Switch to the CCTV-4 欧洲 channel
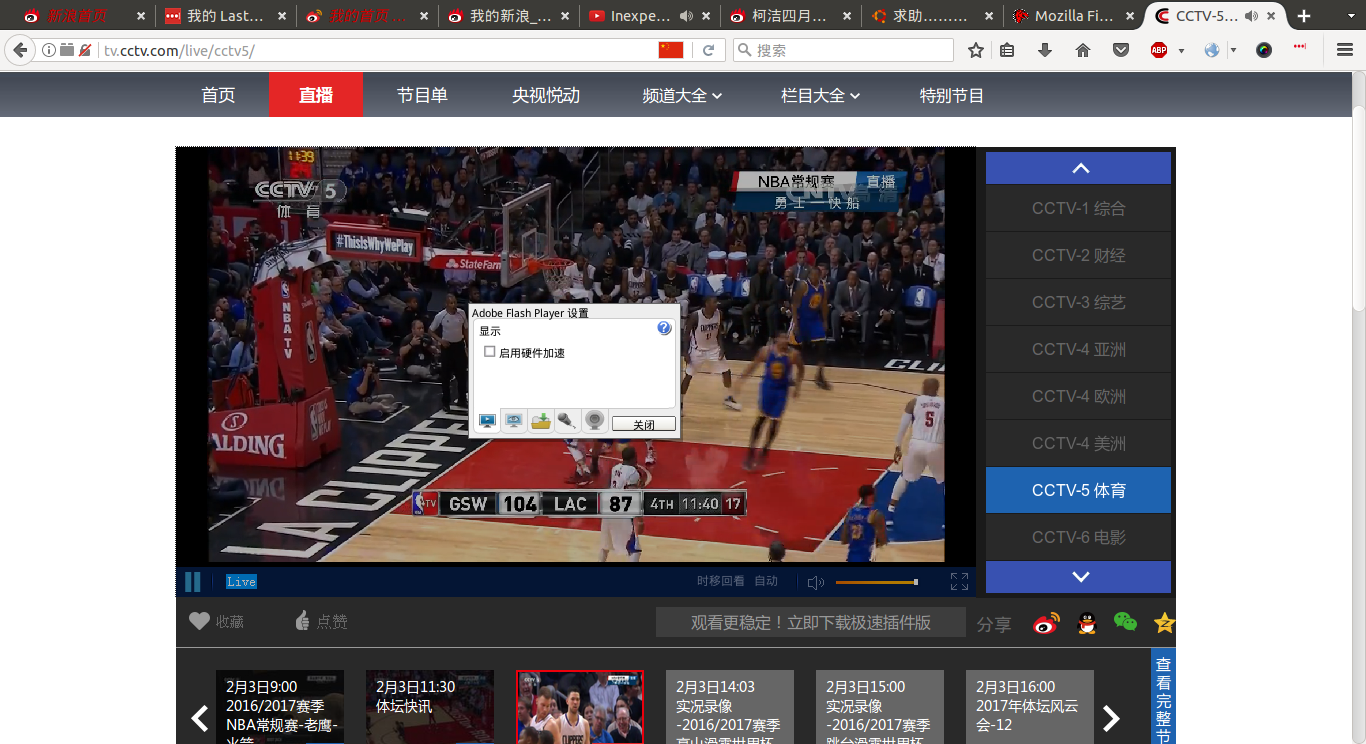This screenshot has height=744, width=1366. pyautogui.click(x=1078, y=396)
